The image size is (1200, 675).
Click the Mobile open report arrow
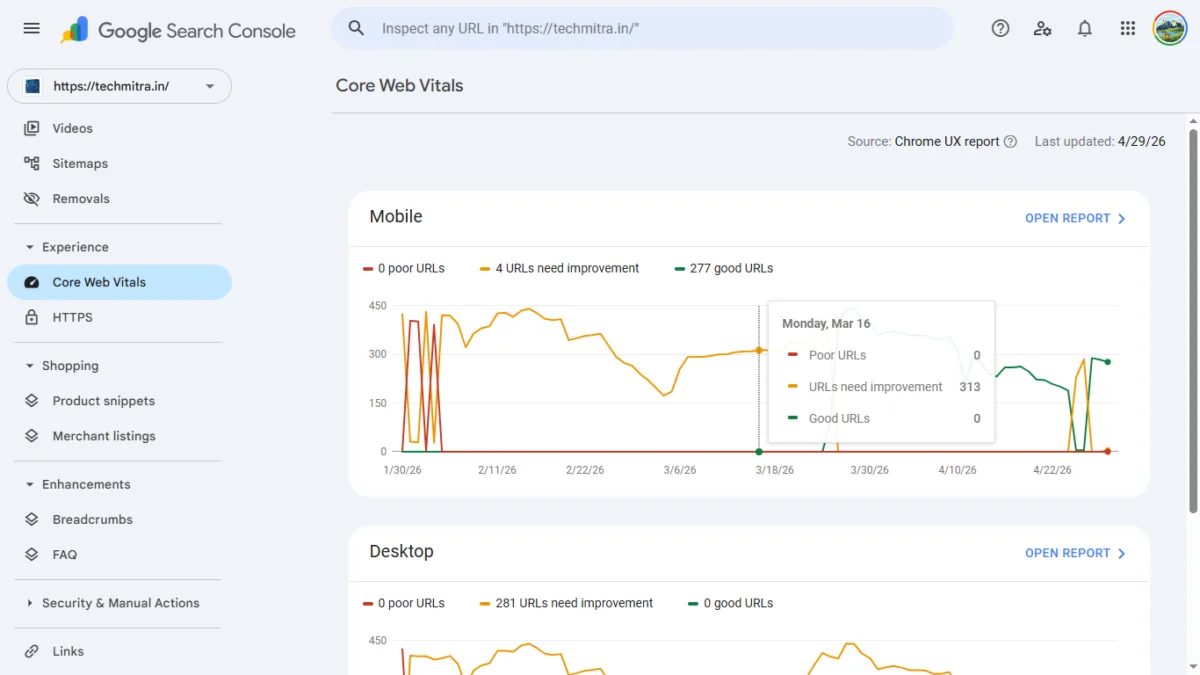pyautogui.click(x=1122, y=218)
